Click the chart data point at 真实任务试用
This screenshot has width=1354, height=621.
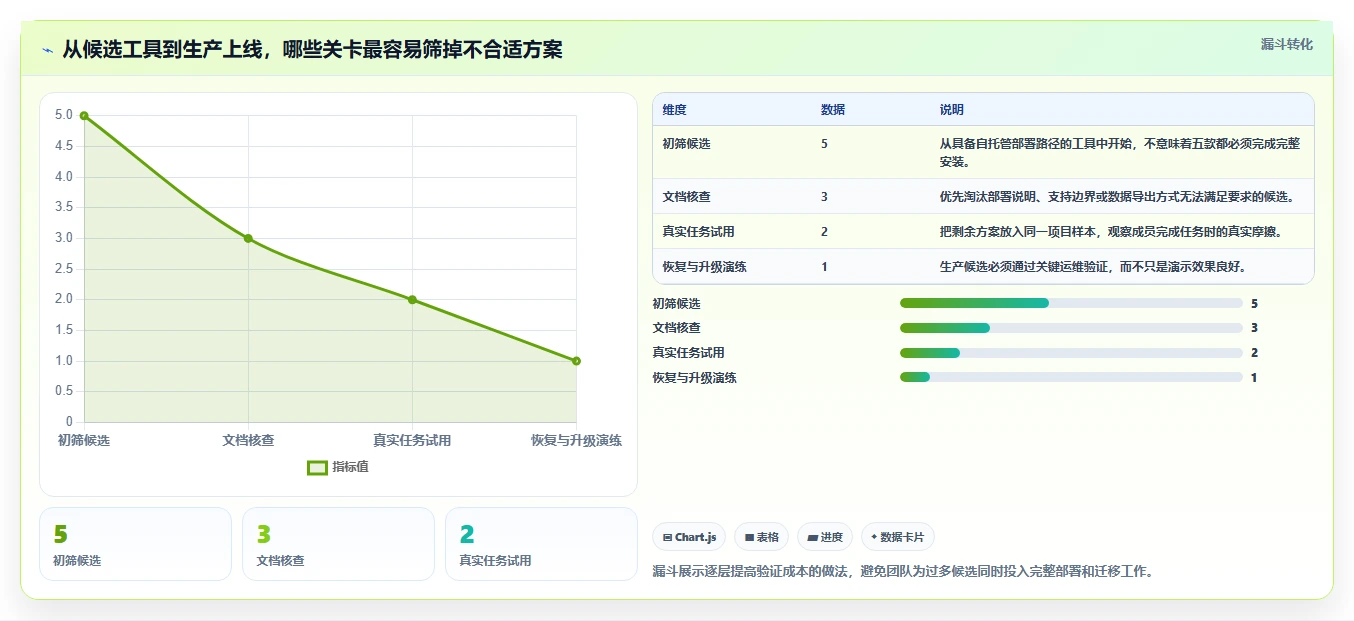coord(412,300)
